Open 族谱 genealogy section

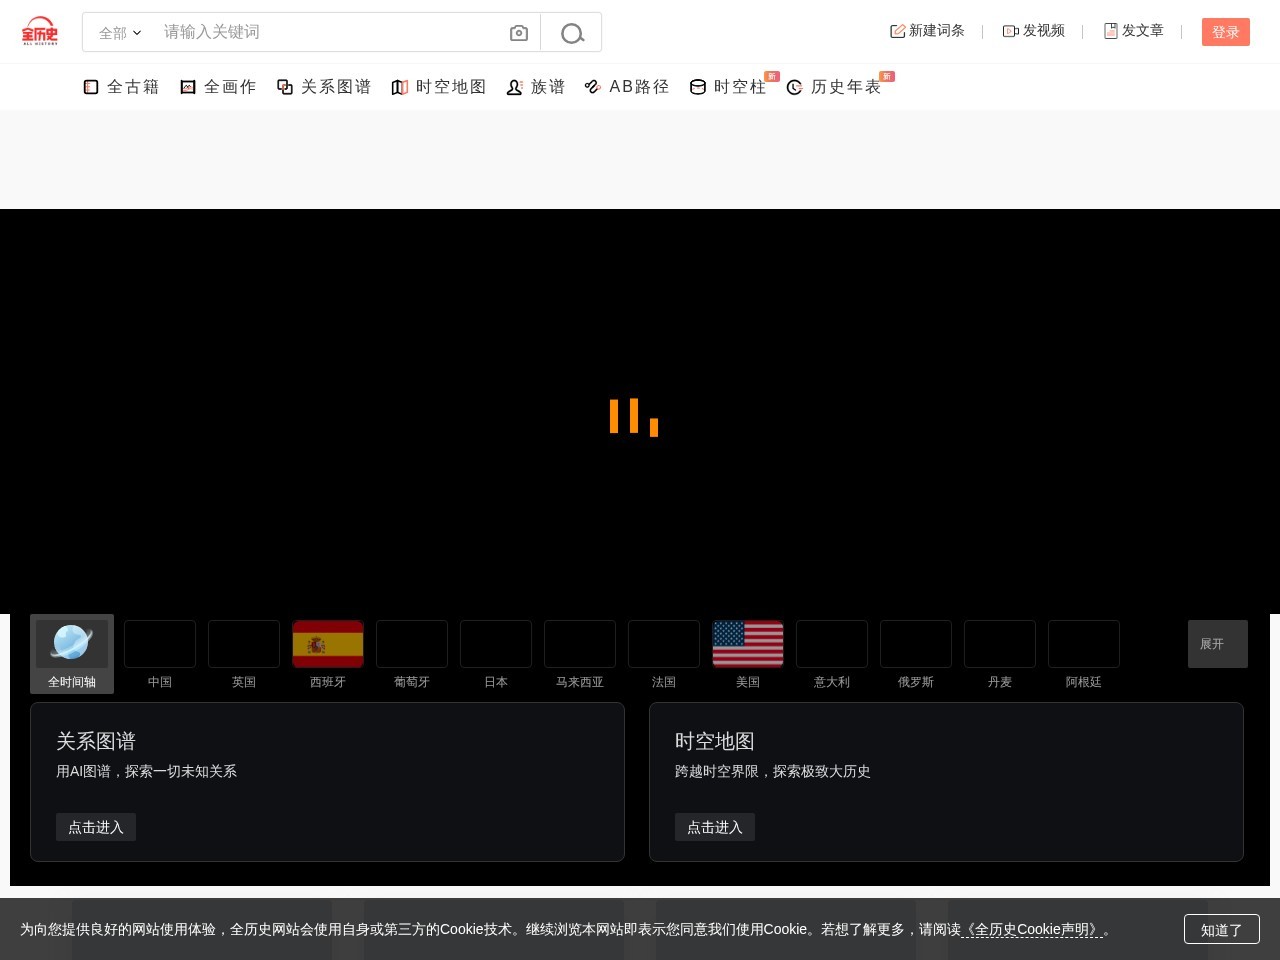(536, 87)
